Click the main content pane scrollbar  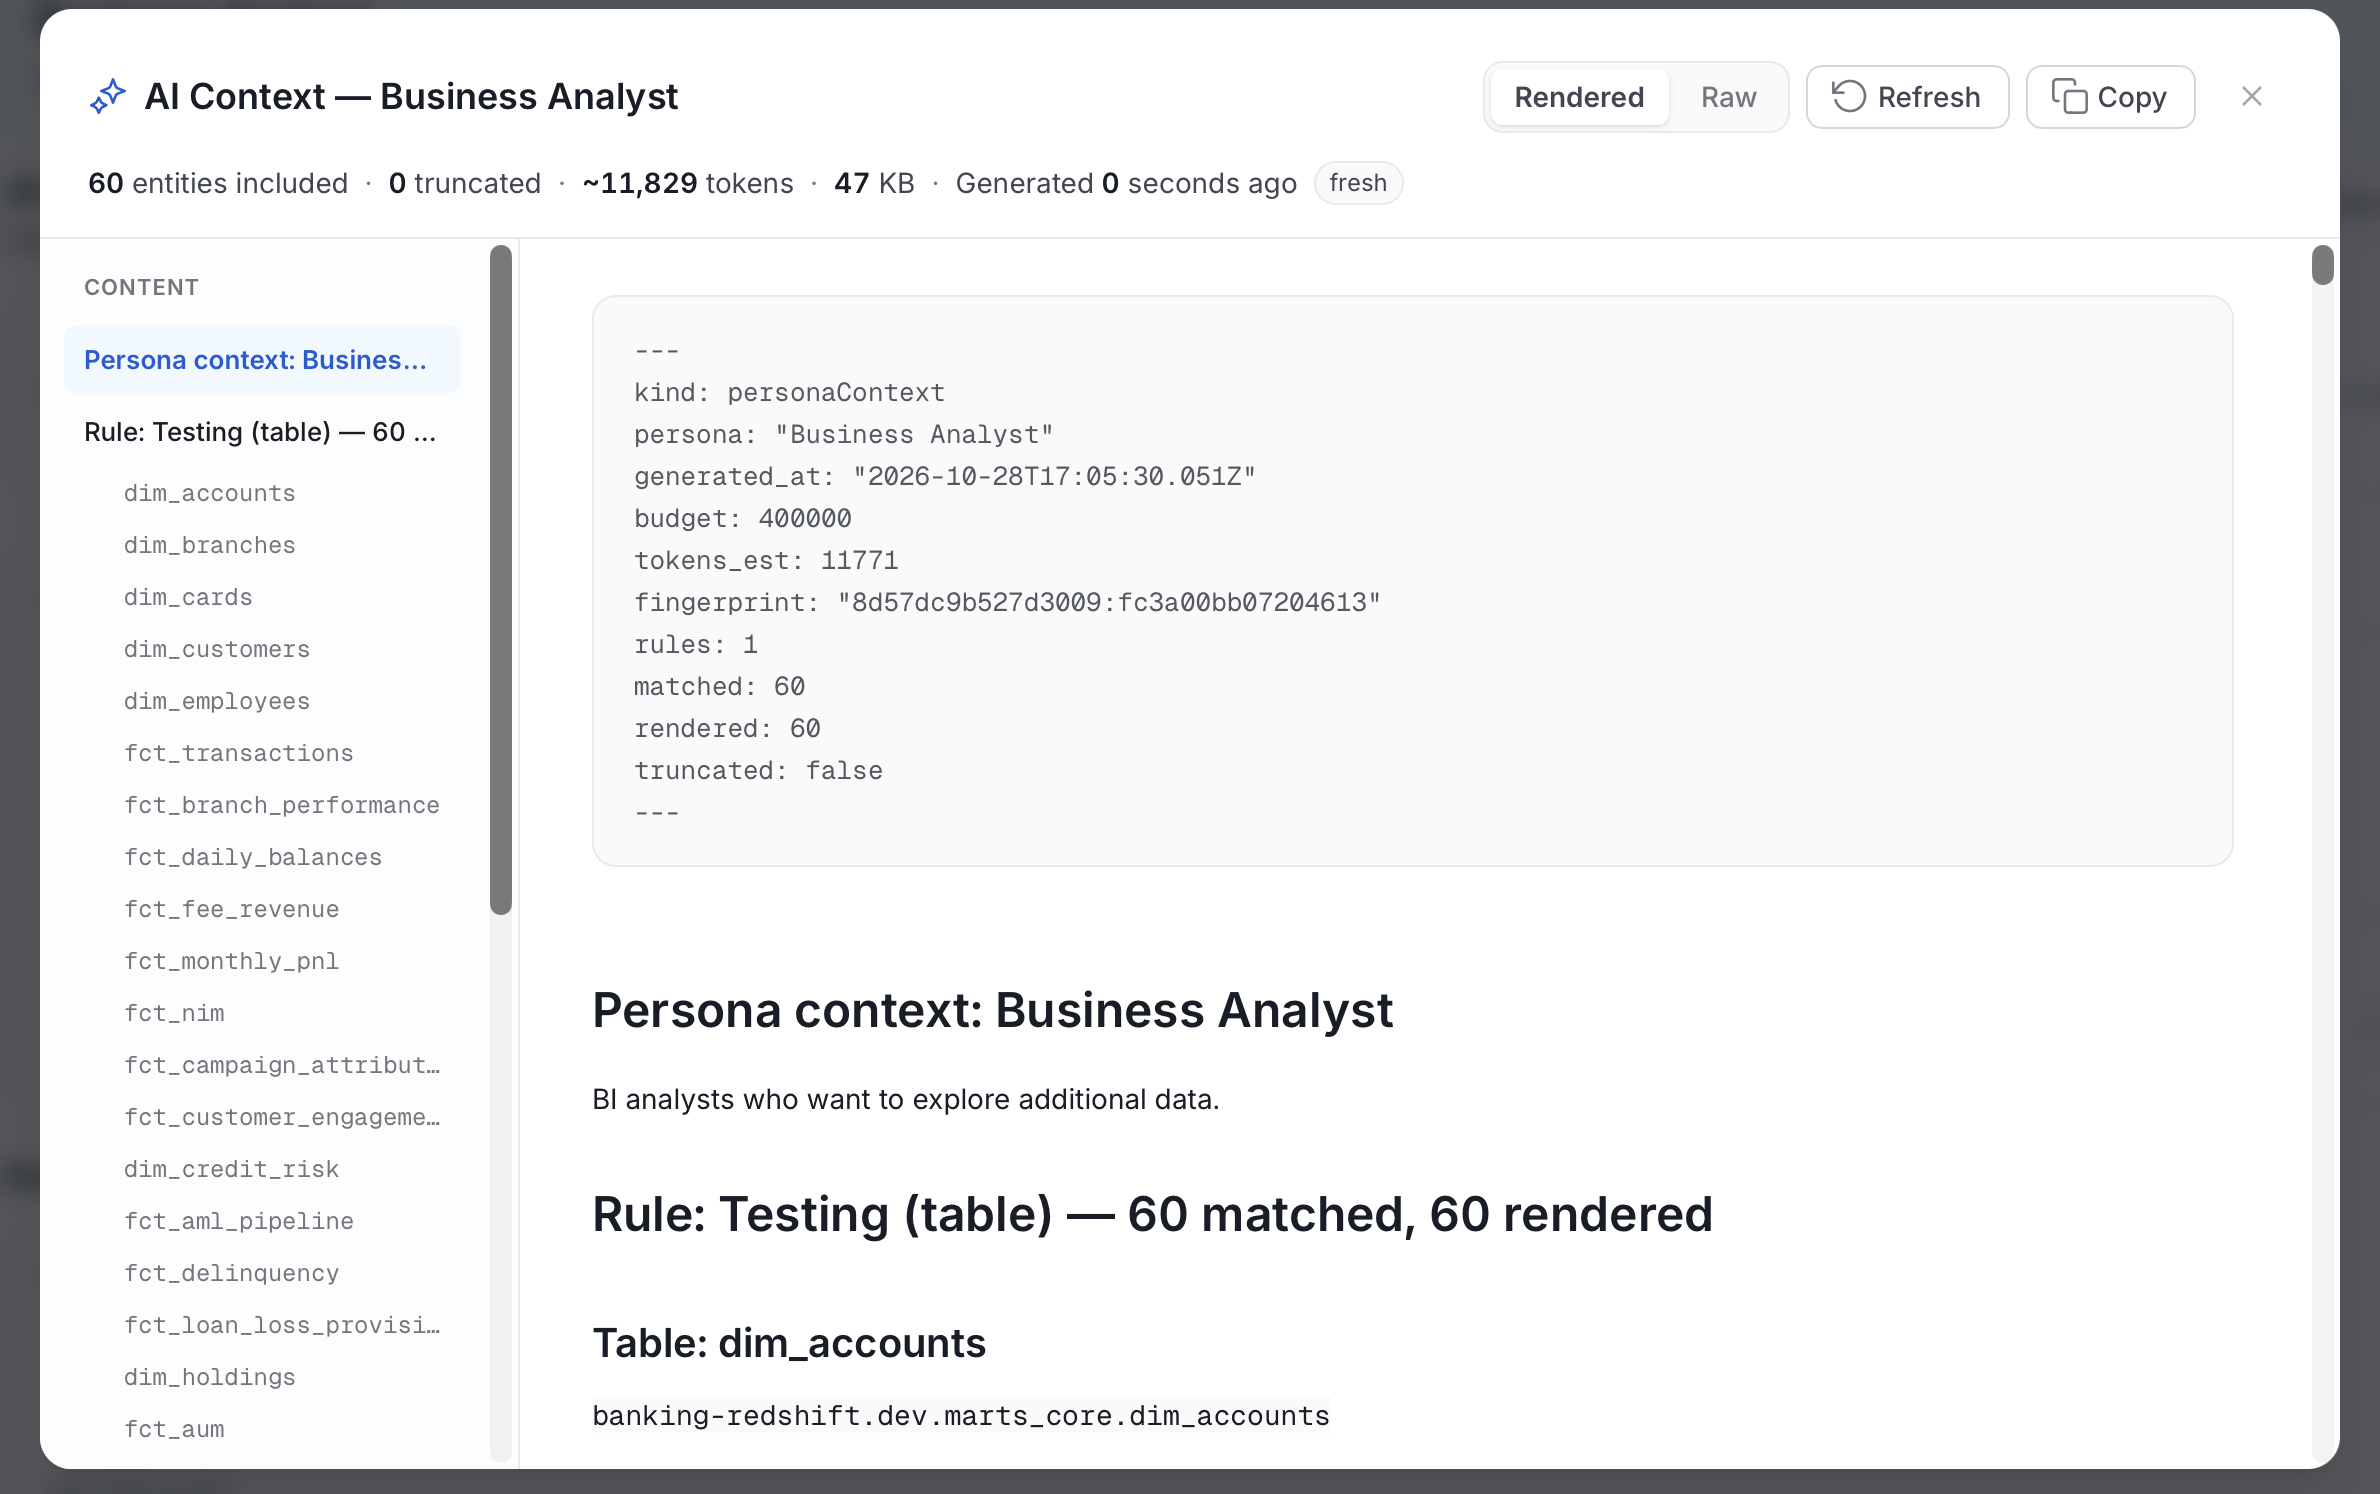coord(2322,265)
